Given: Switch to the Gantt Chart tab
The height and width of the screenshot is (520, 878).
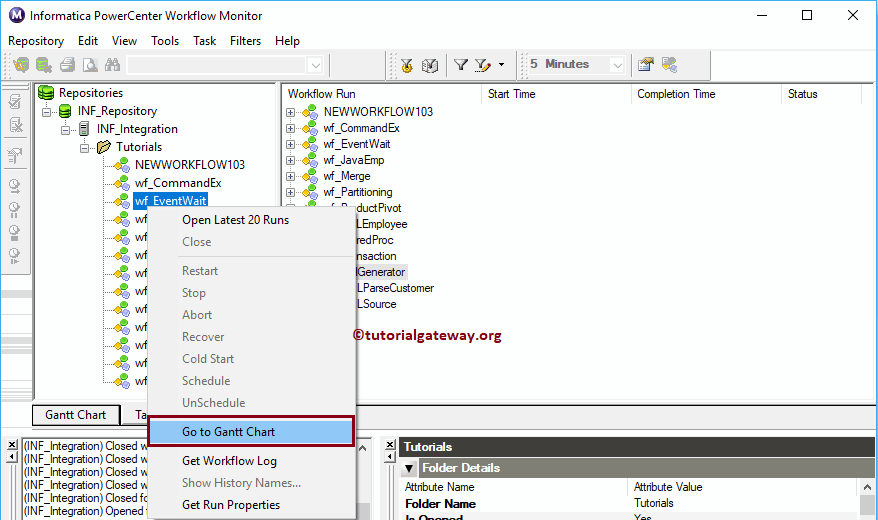Looking at the screenshot, I should pyautogui.click(x=76, y=415).
